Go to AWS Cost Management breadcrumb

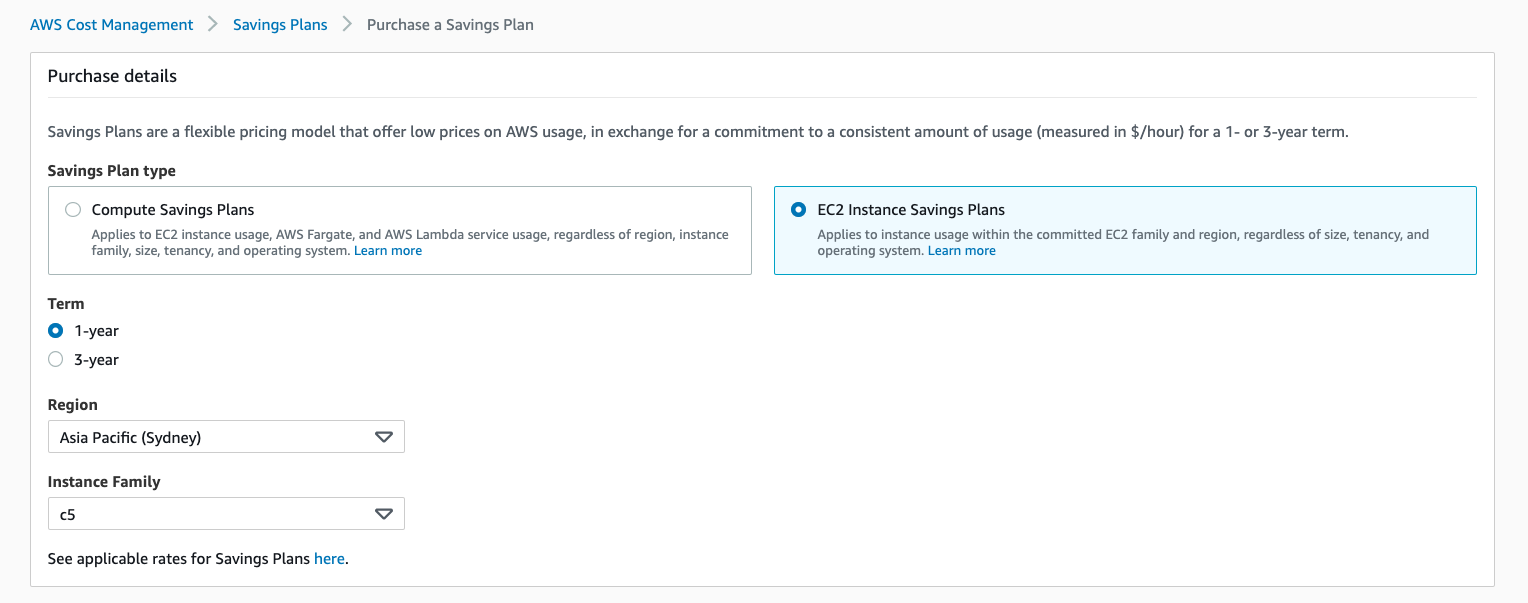(x=111, y=25)
